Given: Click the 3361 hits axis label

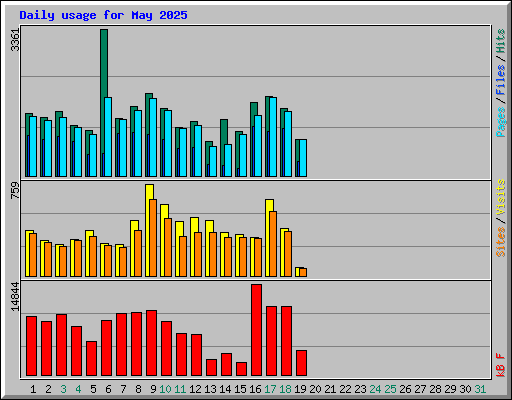Looking at the screenshot, I should (15, 40).
